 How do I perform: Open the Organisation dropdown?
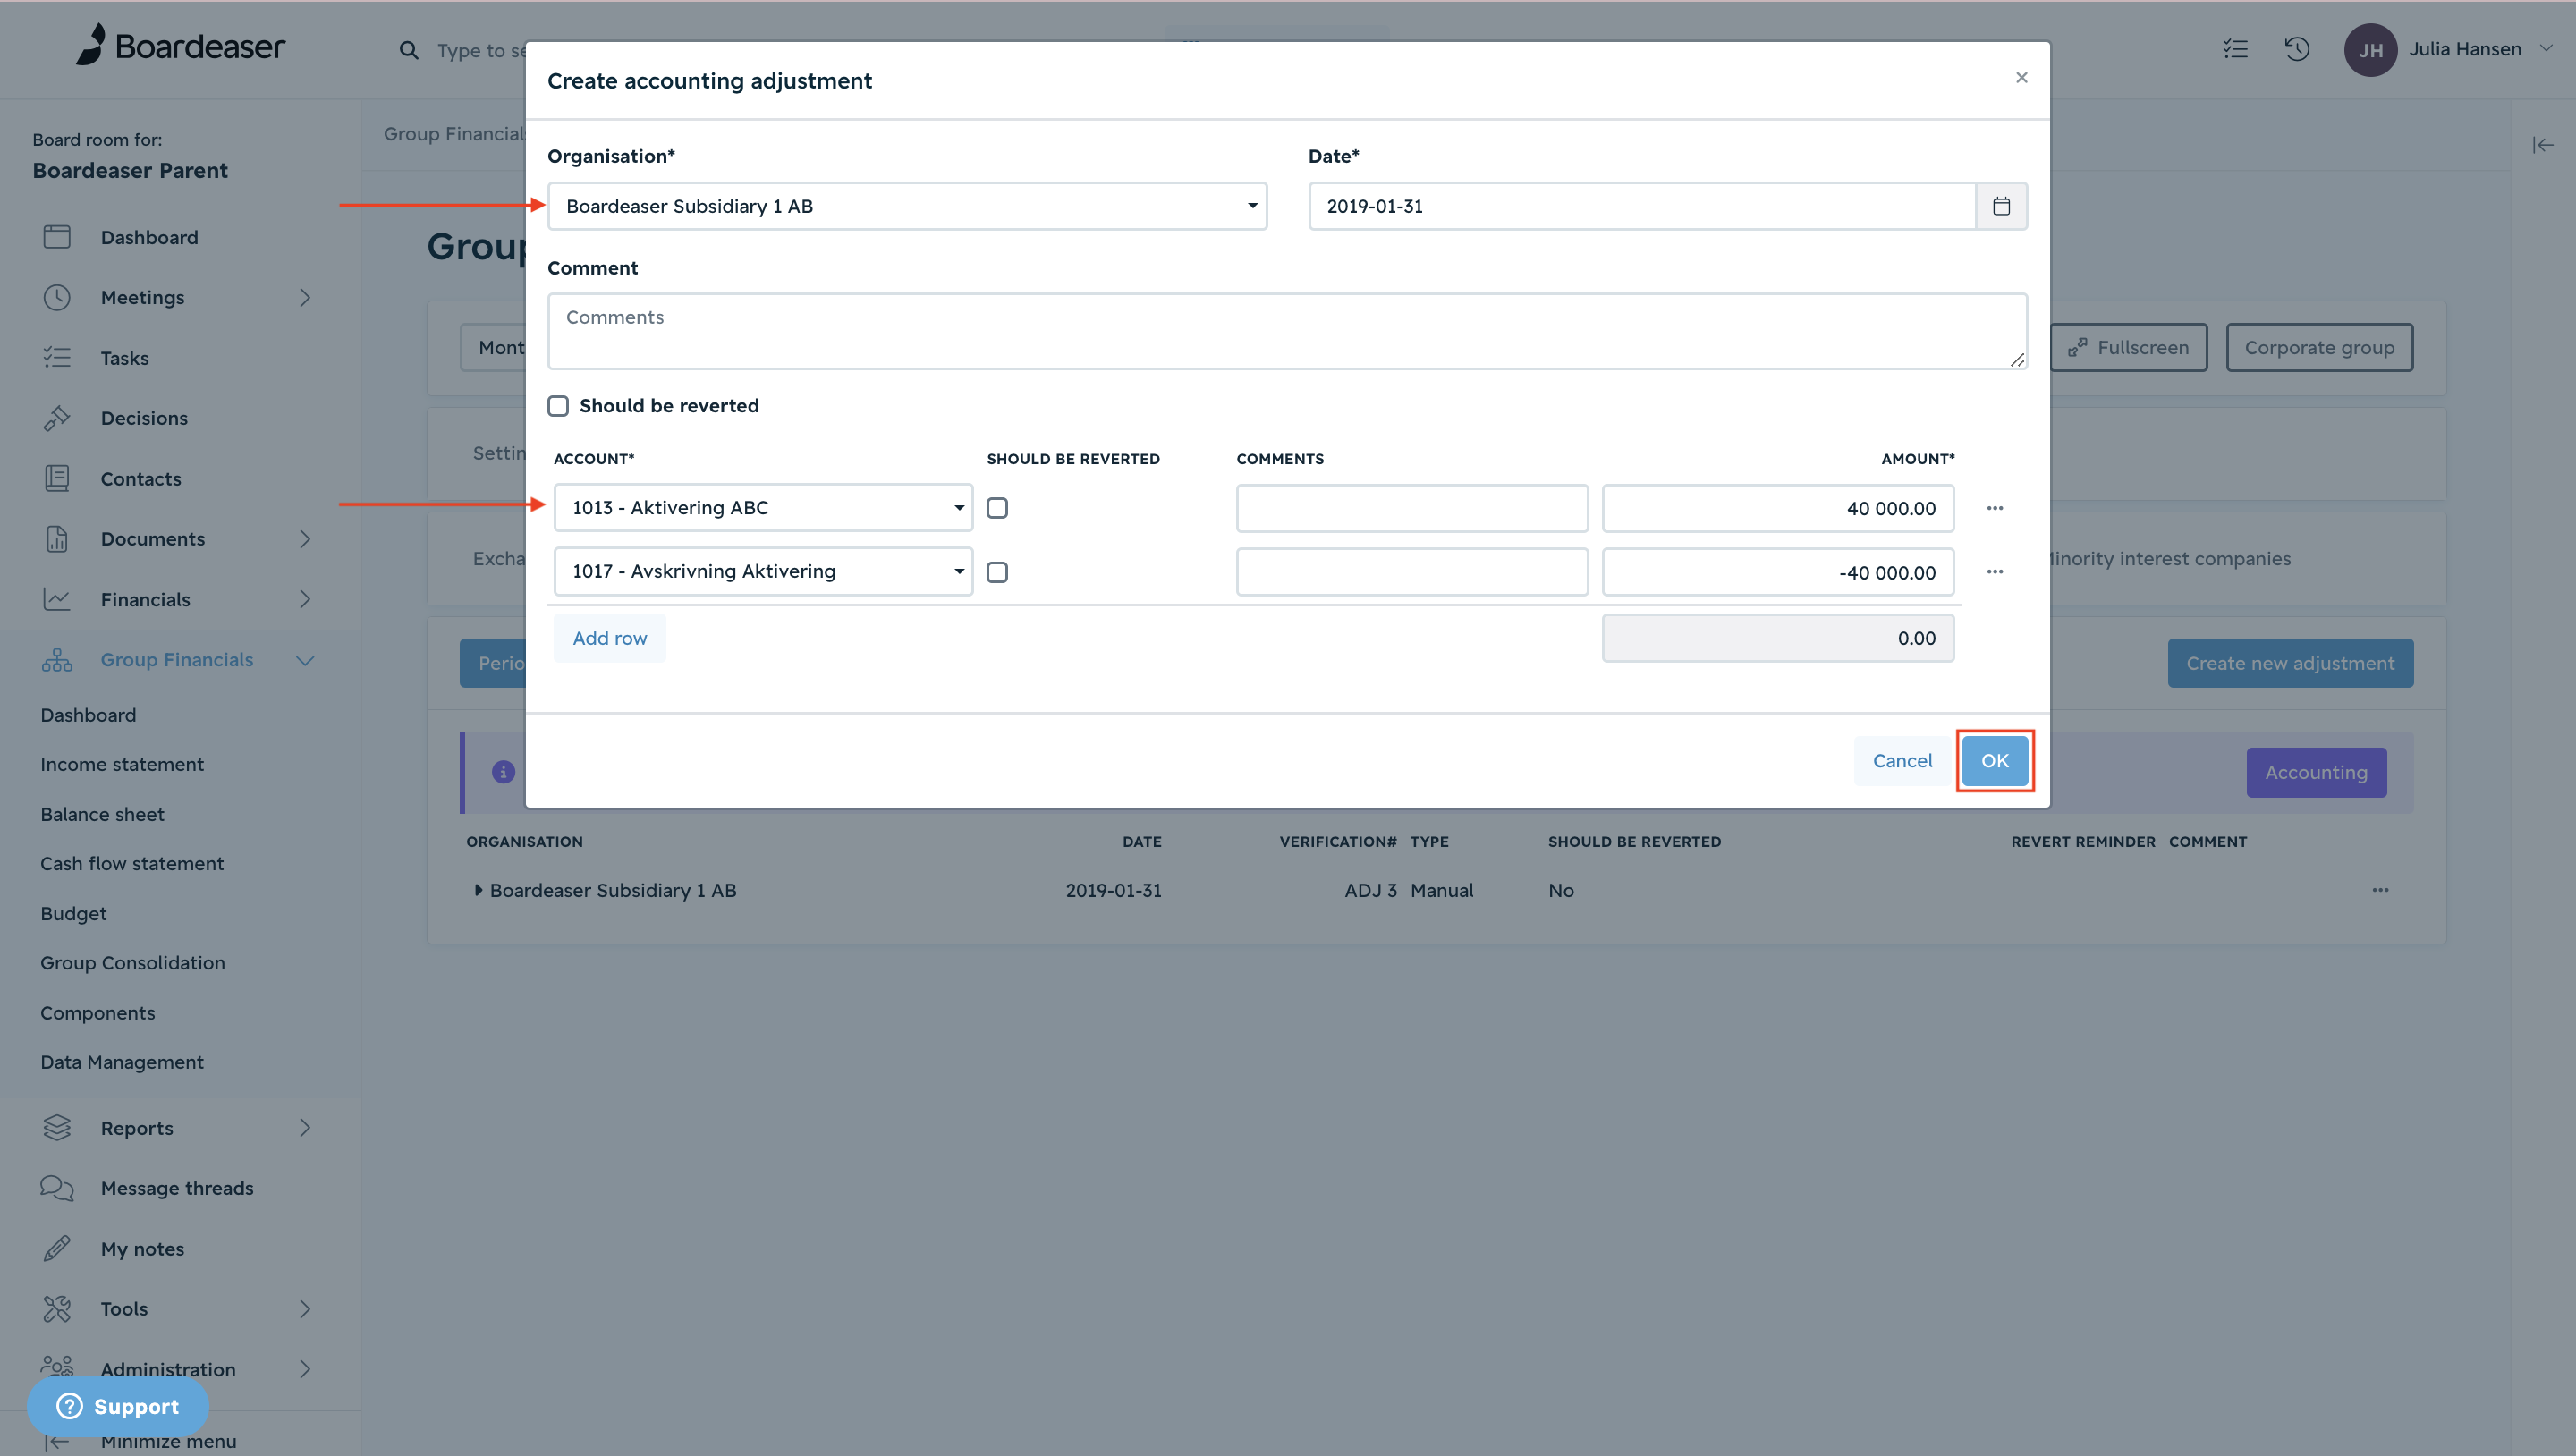tap(907, 206)
